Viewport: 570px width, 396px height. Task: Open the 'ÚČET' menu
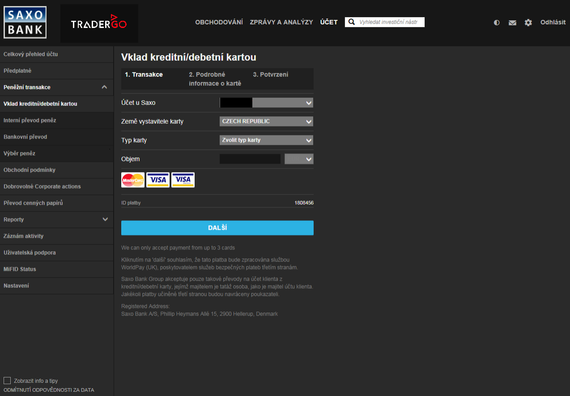pyautogui.click(x=329, y=22)
